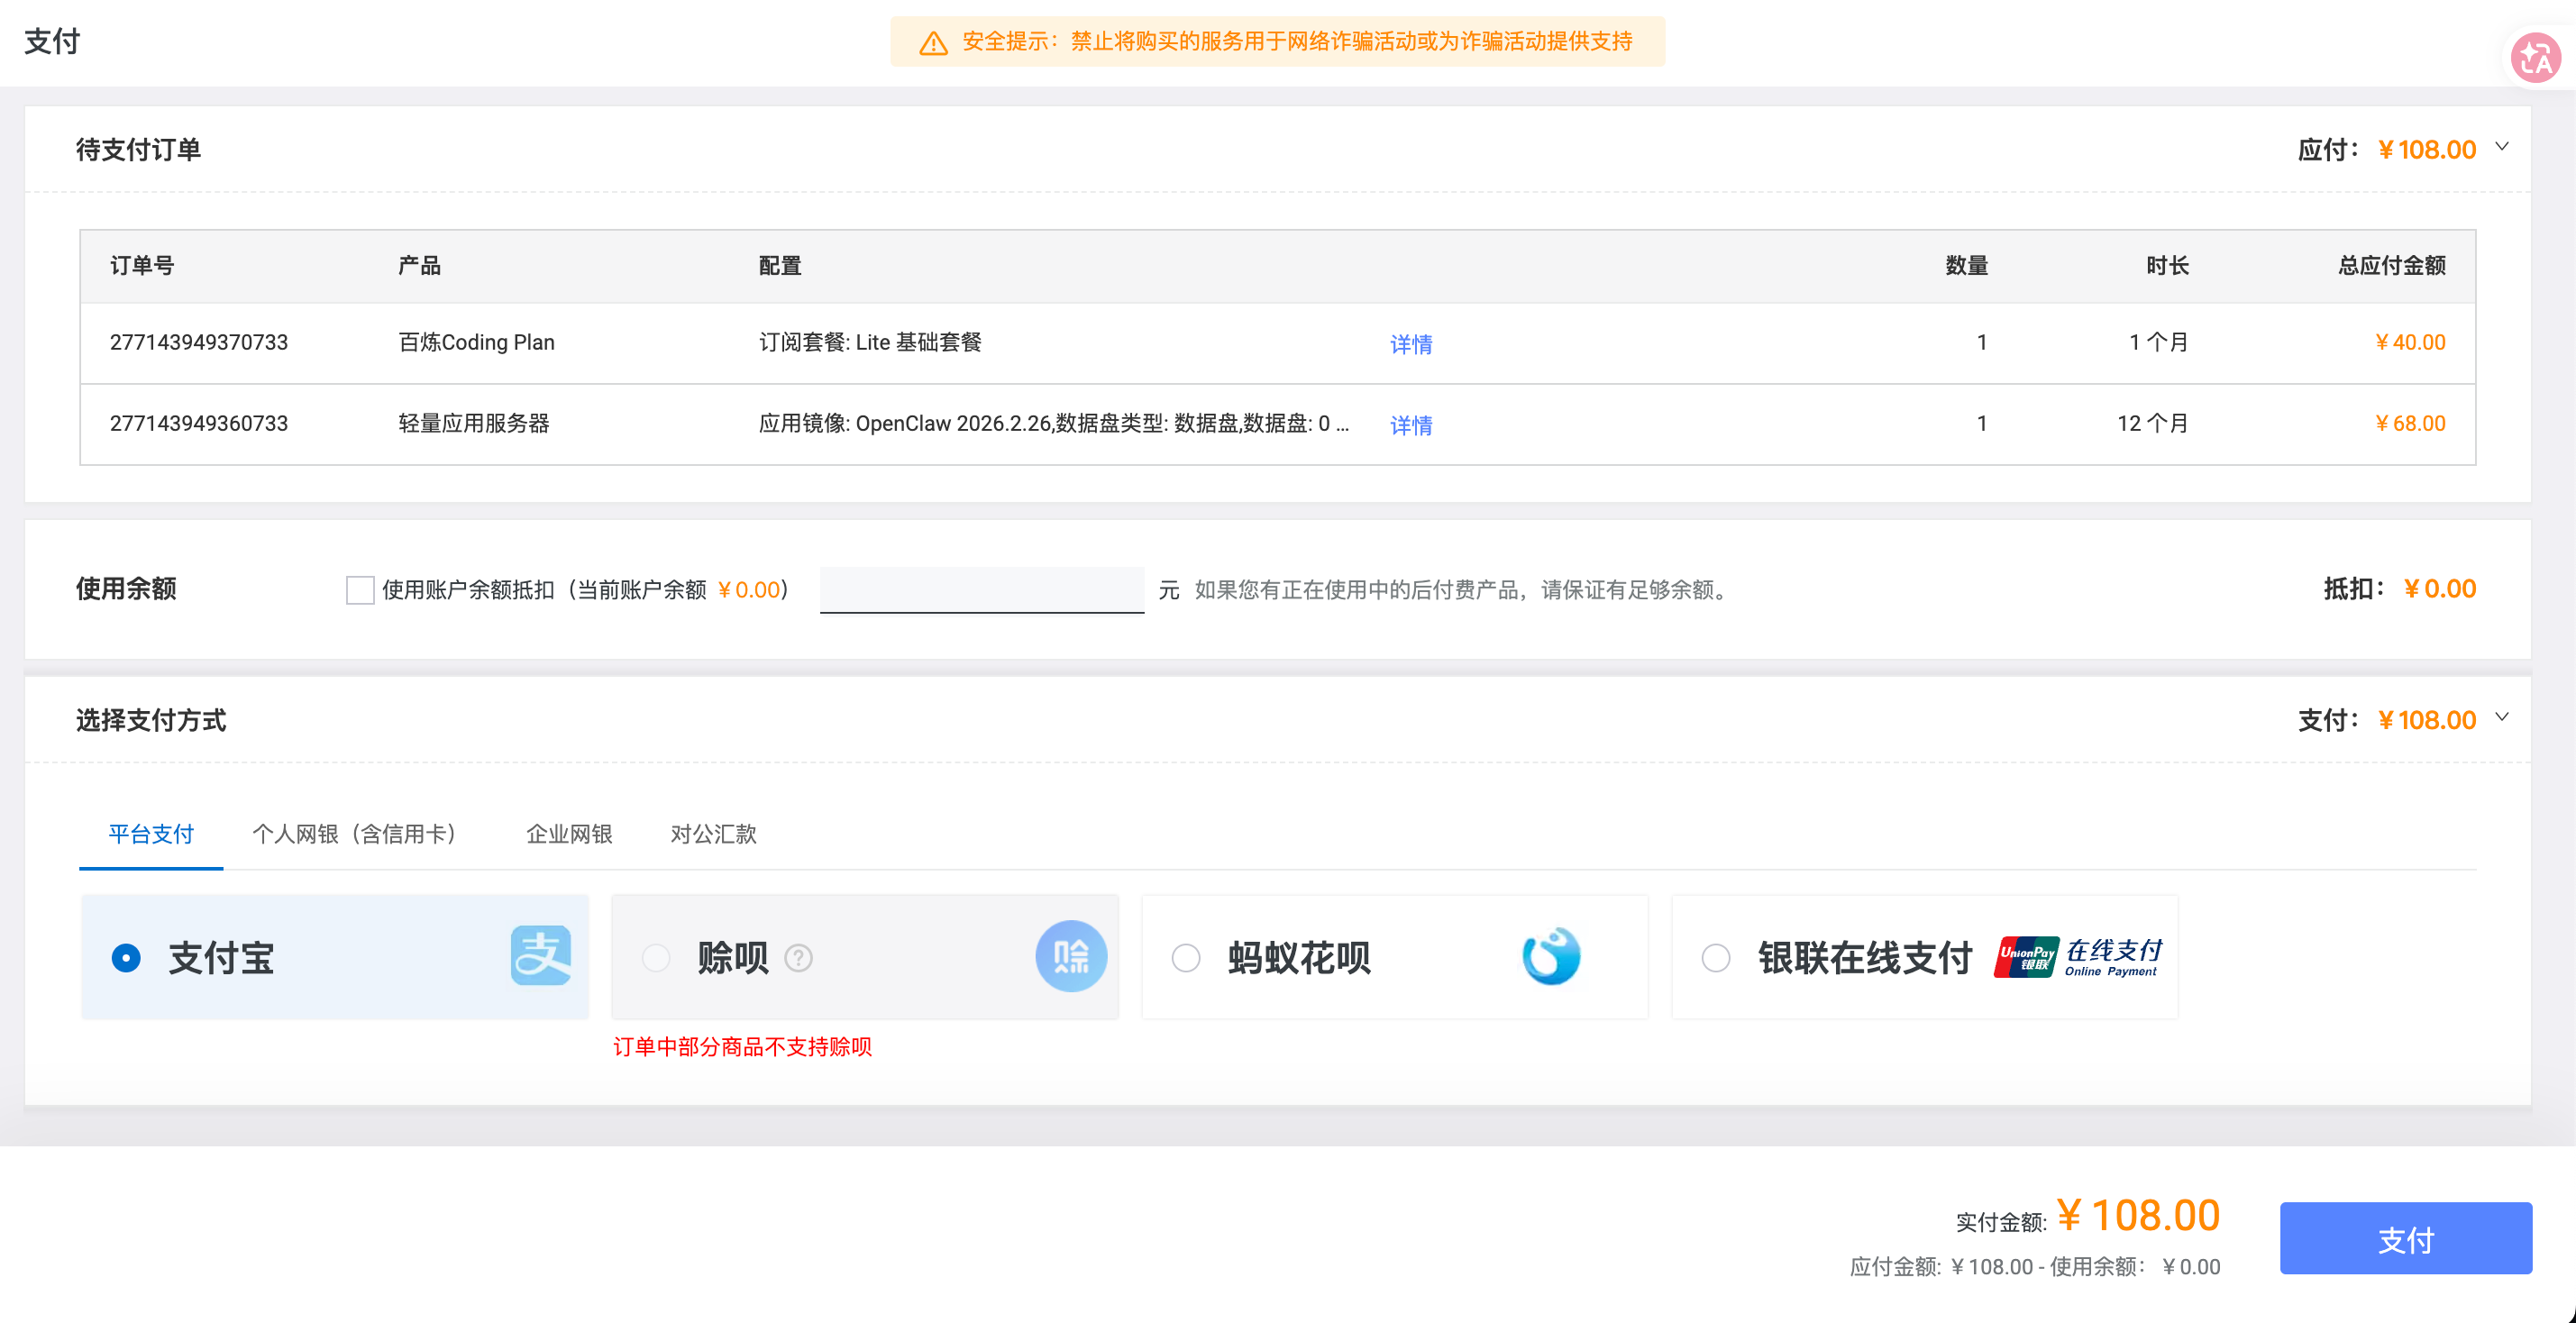
Task: Enable account balance deduction checkbox
Action: point(360,590)
